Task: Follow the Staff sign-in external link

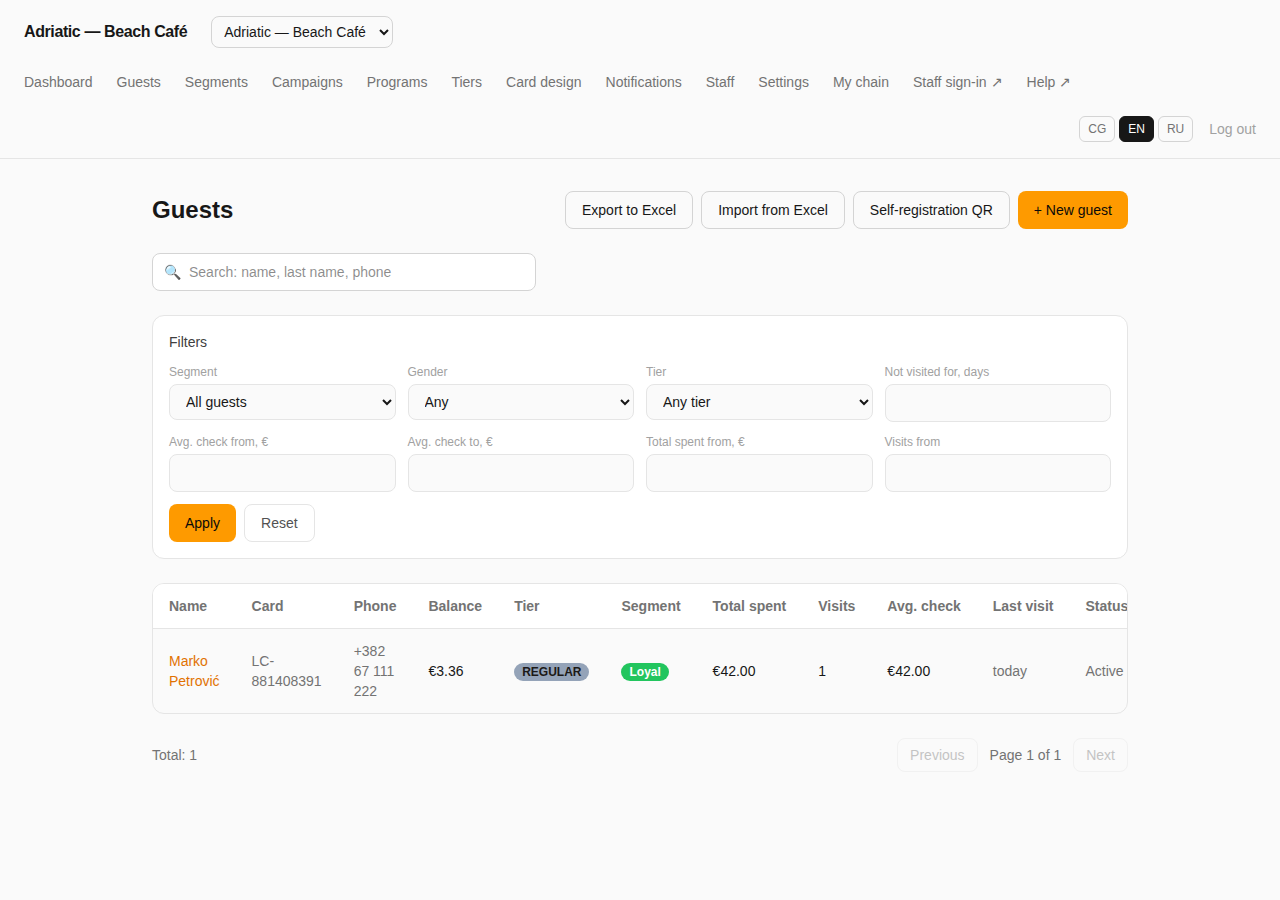Action: [x=957, y=82]
